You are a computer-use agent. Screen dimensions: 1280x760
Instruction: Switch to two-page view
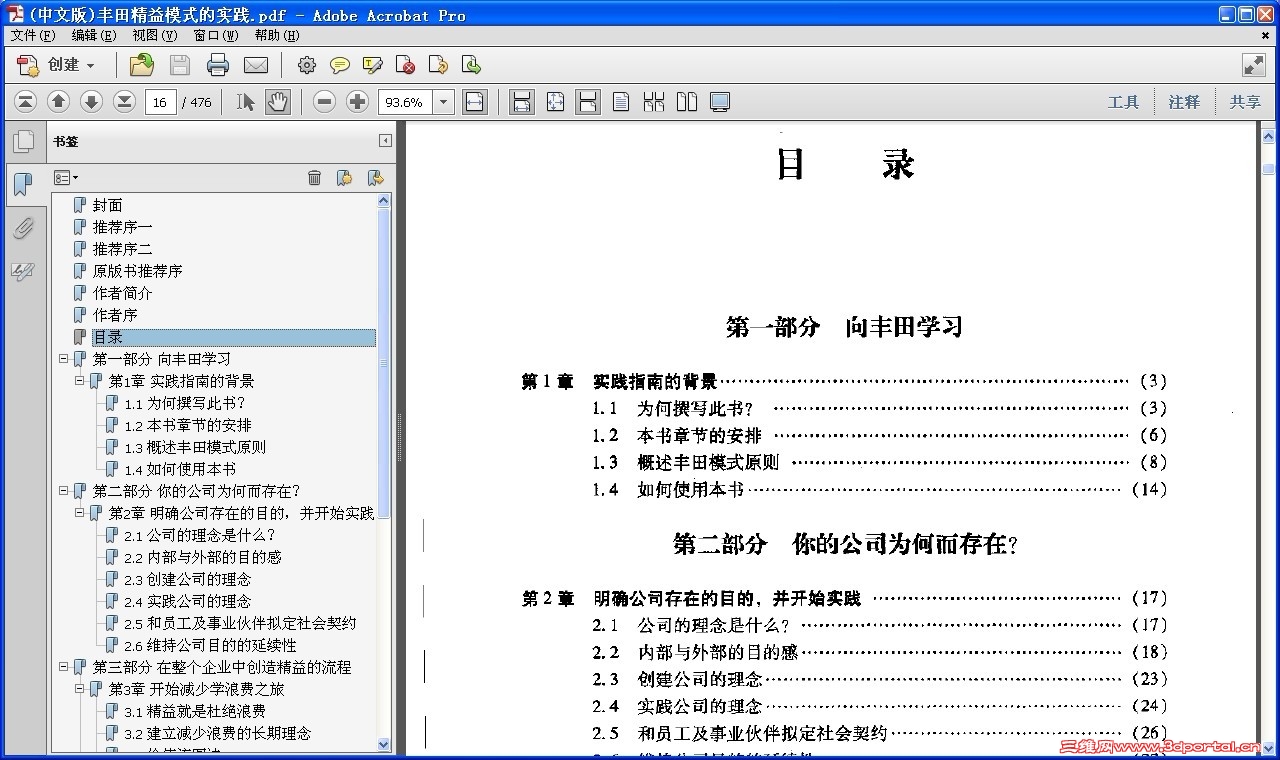pos(686,101)
